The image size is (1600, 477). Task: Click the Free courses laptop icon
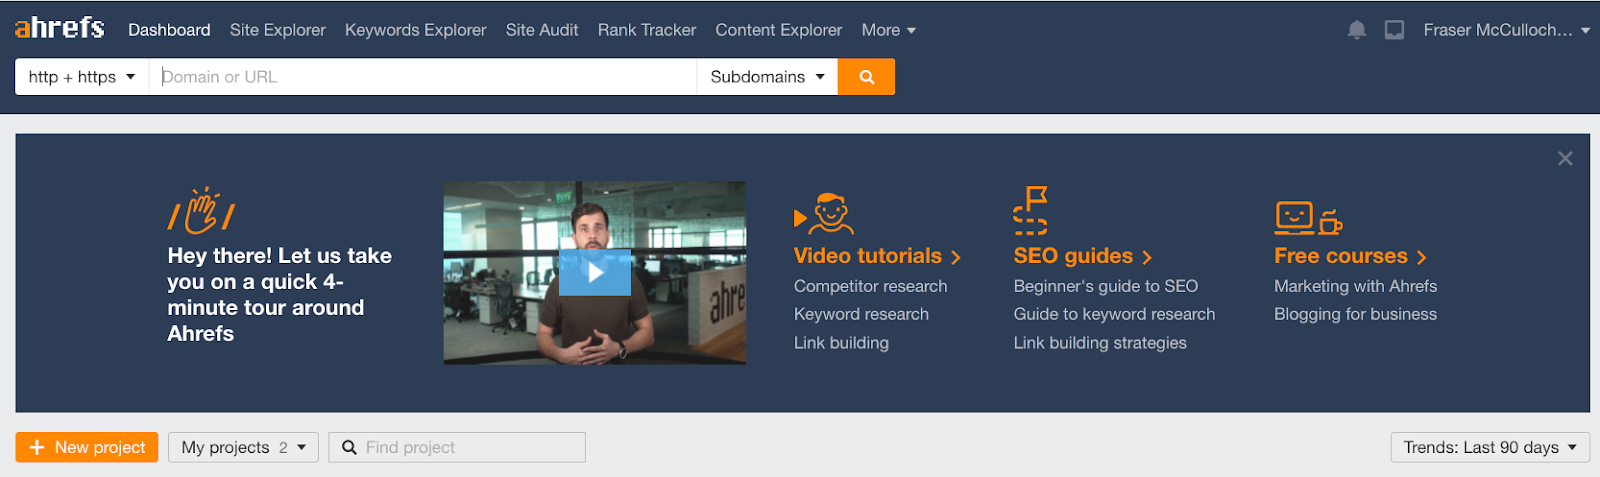click(x=1308, y=217)
